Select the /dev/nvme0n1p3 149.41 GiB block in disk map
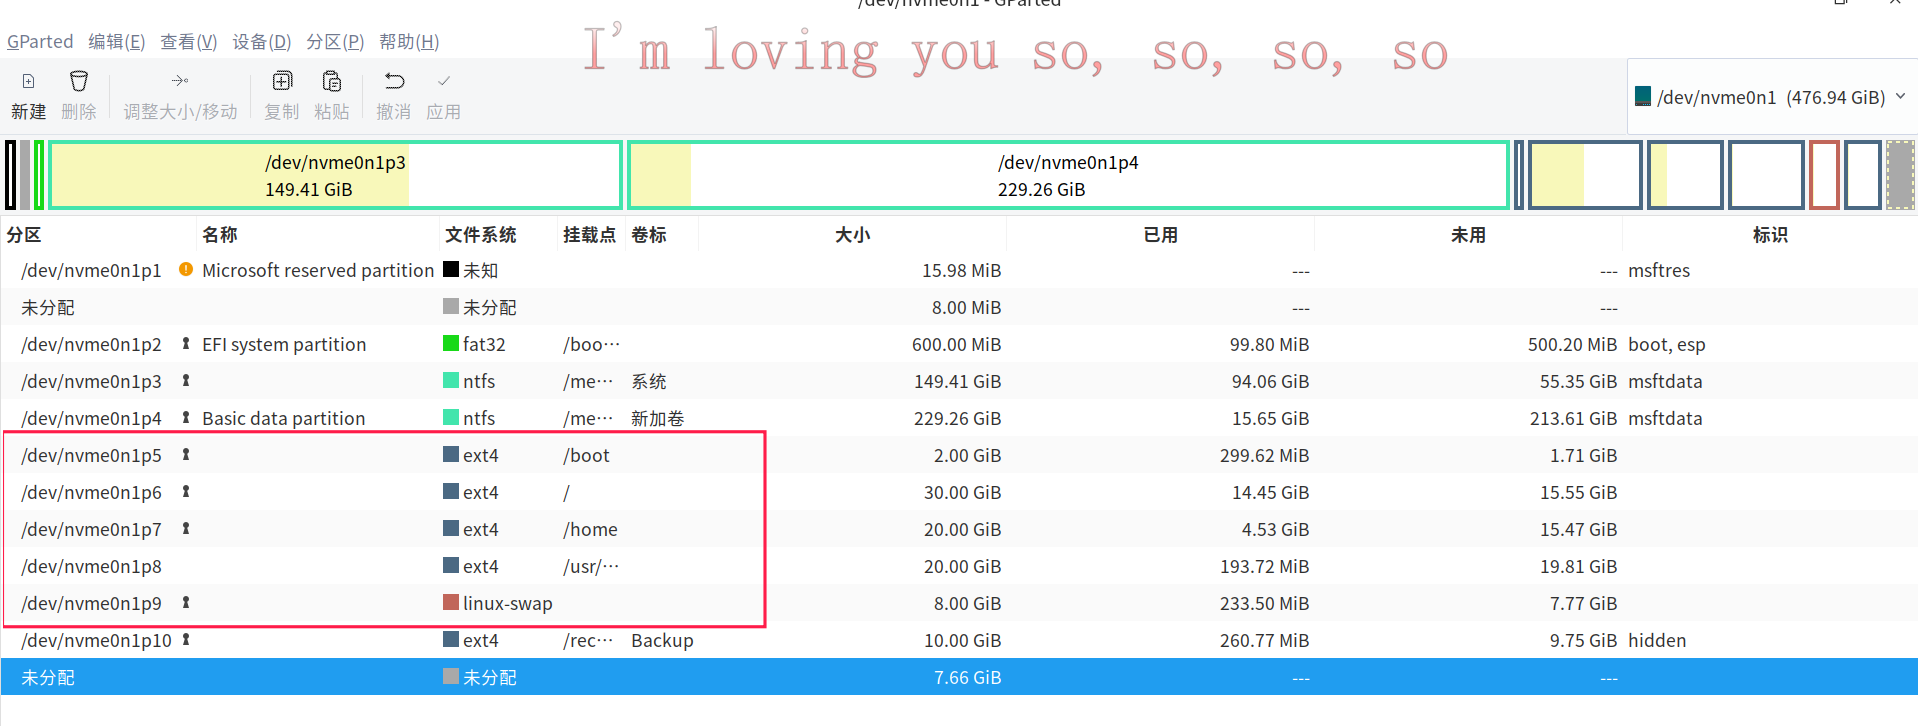Viewport: 1918px width, 726px height. (x=336, y=175)
